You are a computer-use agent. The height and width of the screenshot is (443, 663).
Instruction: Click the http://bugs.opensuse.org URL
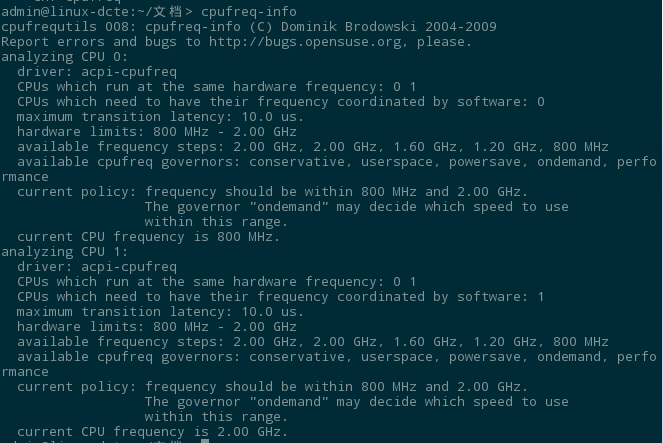point(305,42)
